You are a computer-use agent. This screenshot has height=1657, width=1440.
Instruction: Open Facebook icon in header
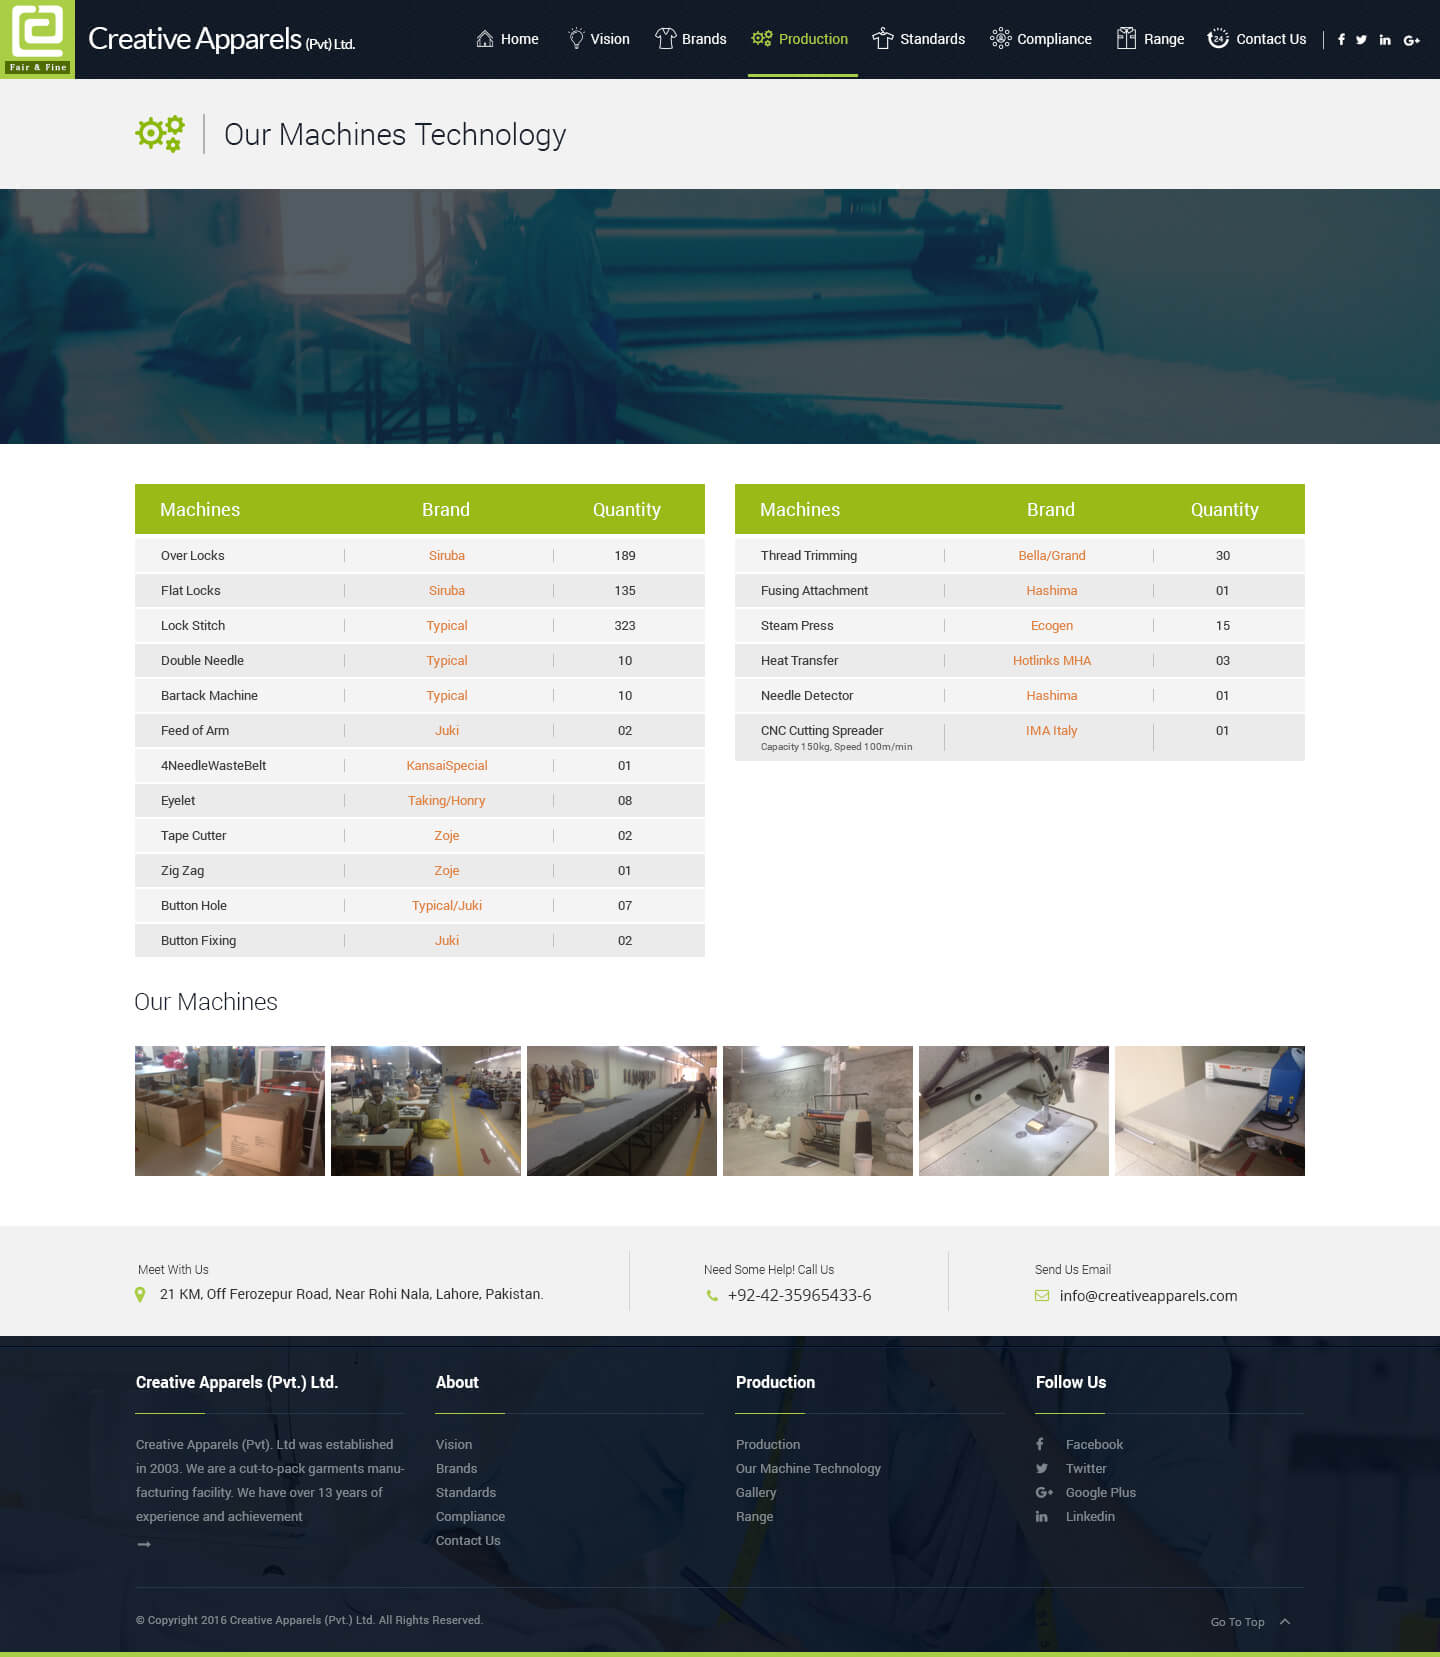(1341, 40)
